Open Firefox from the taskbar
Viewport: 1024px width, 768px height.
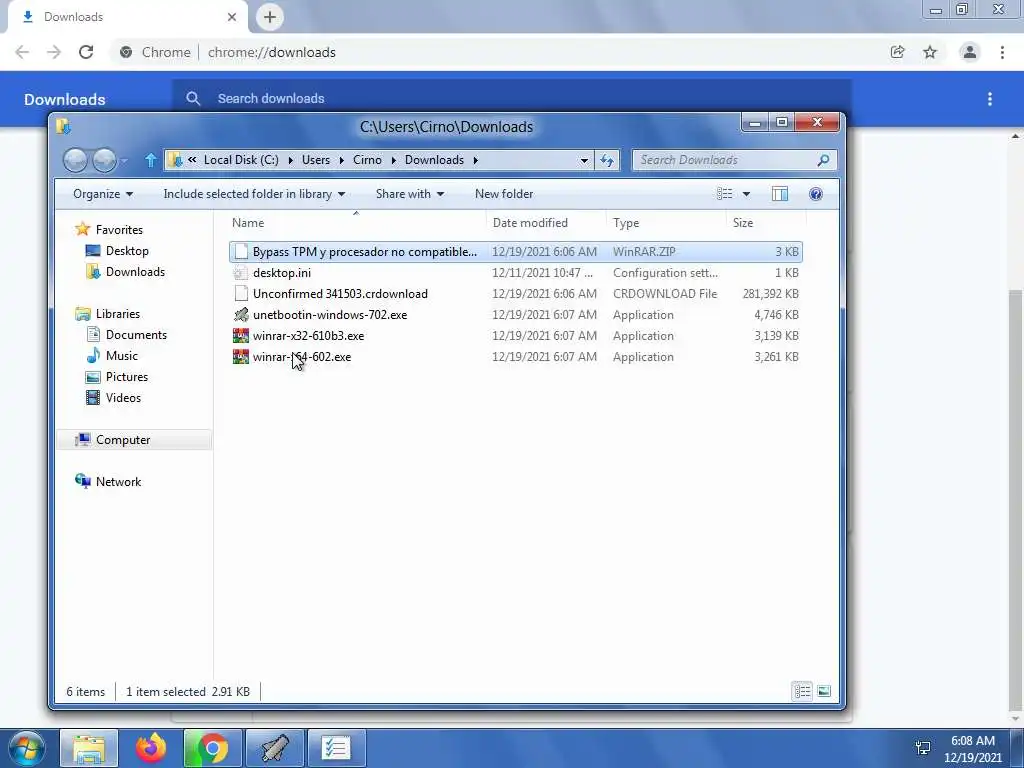[x=151, y=748]
